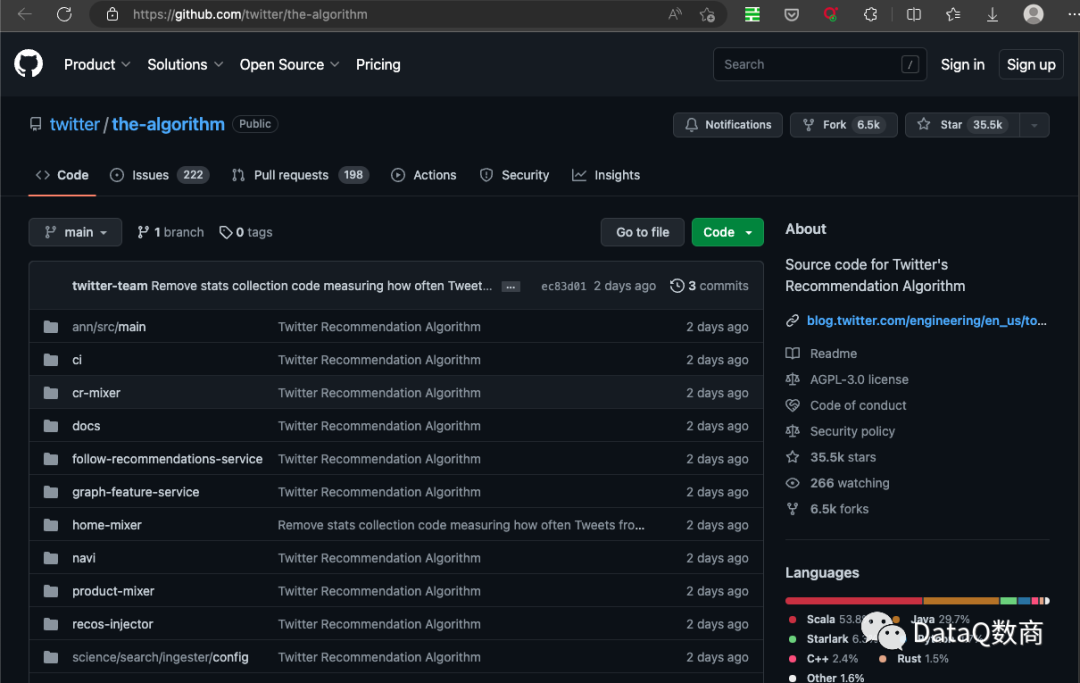Click the browser back arrow
The height and width of the screenshot is (683, 1080).
coord(25,14)
